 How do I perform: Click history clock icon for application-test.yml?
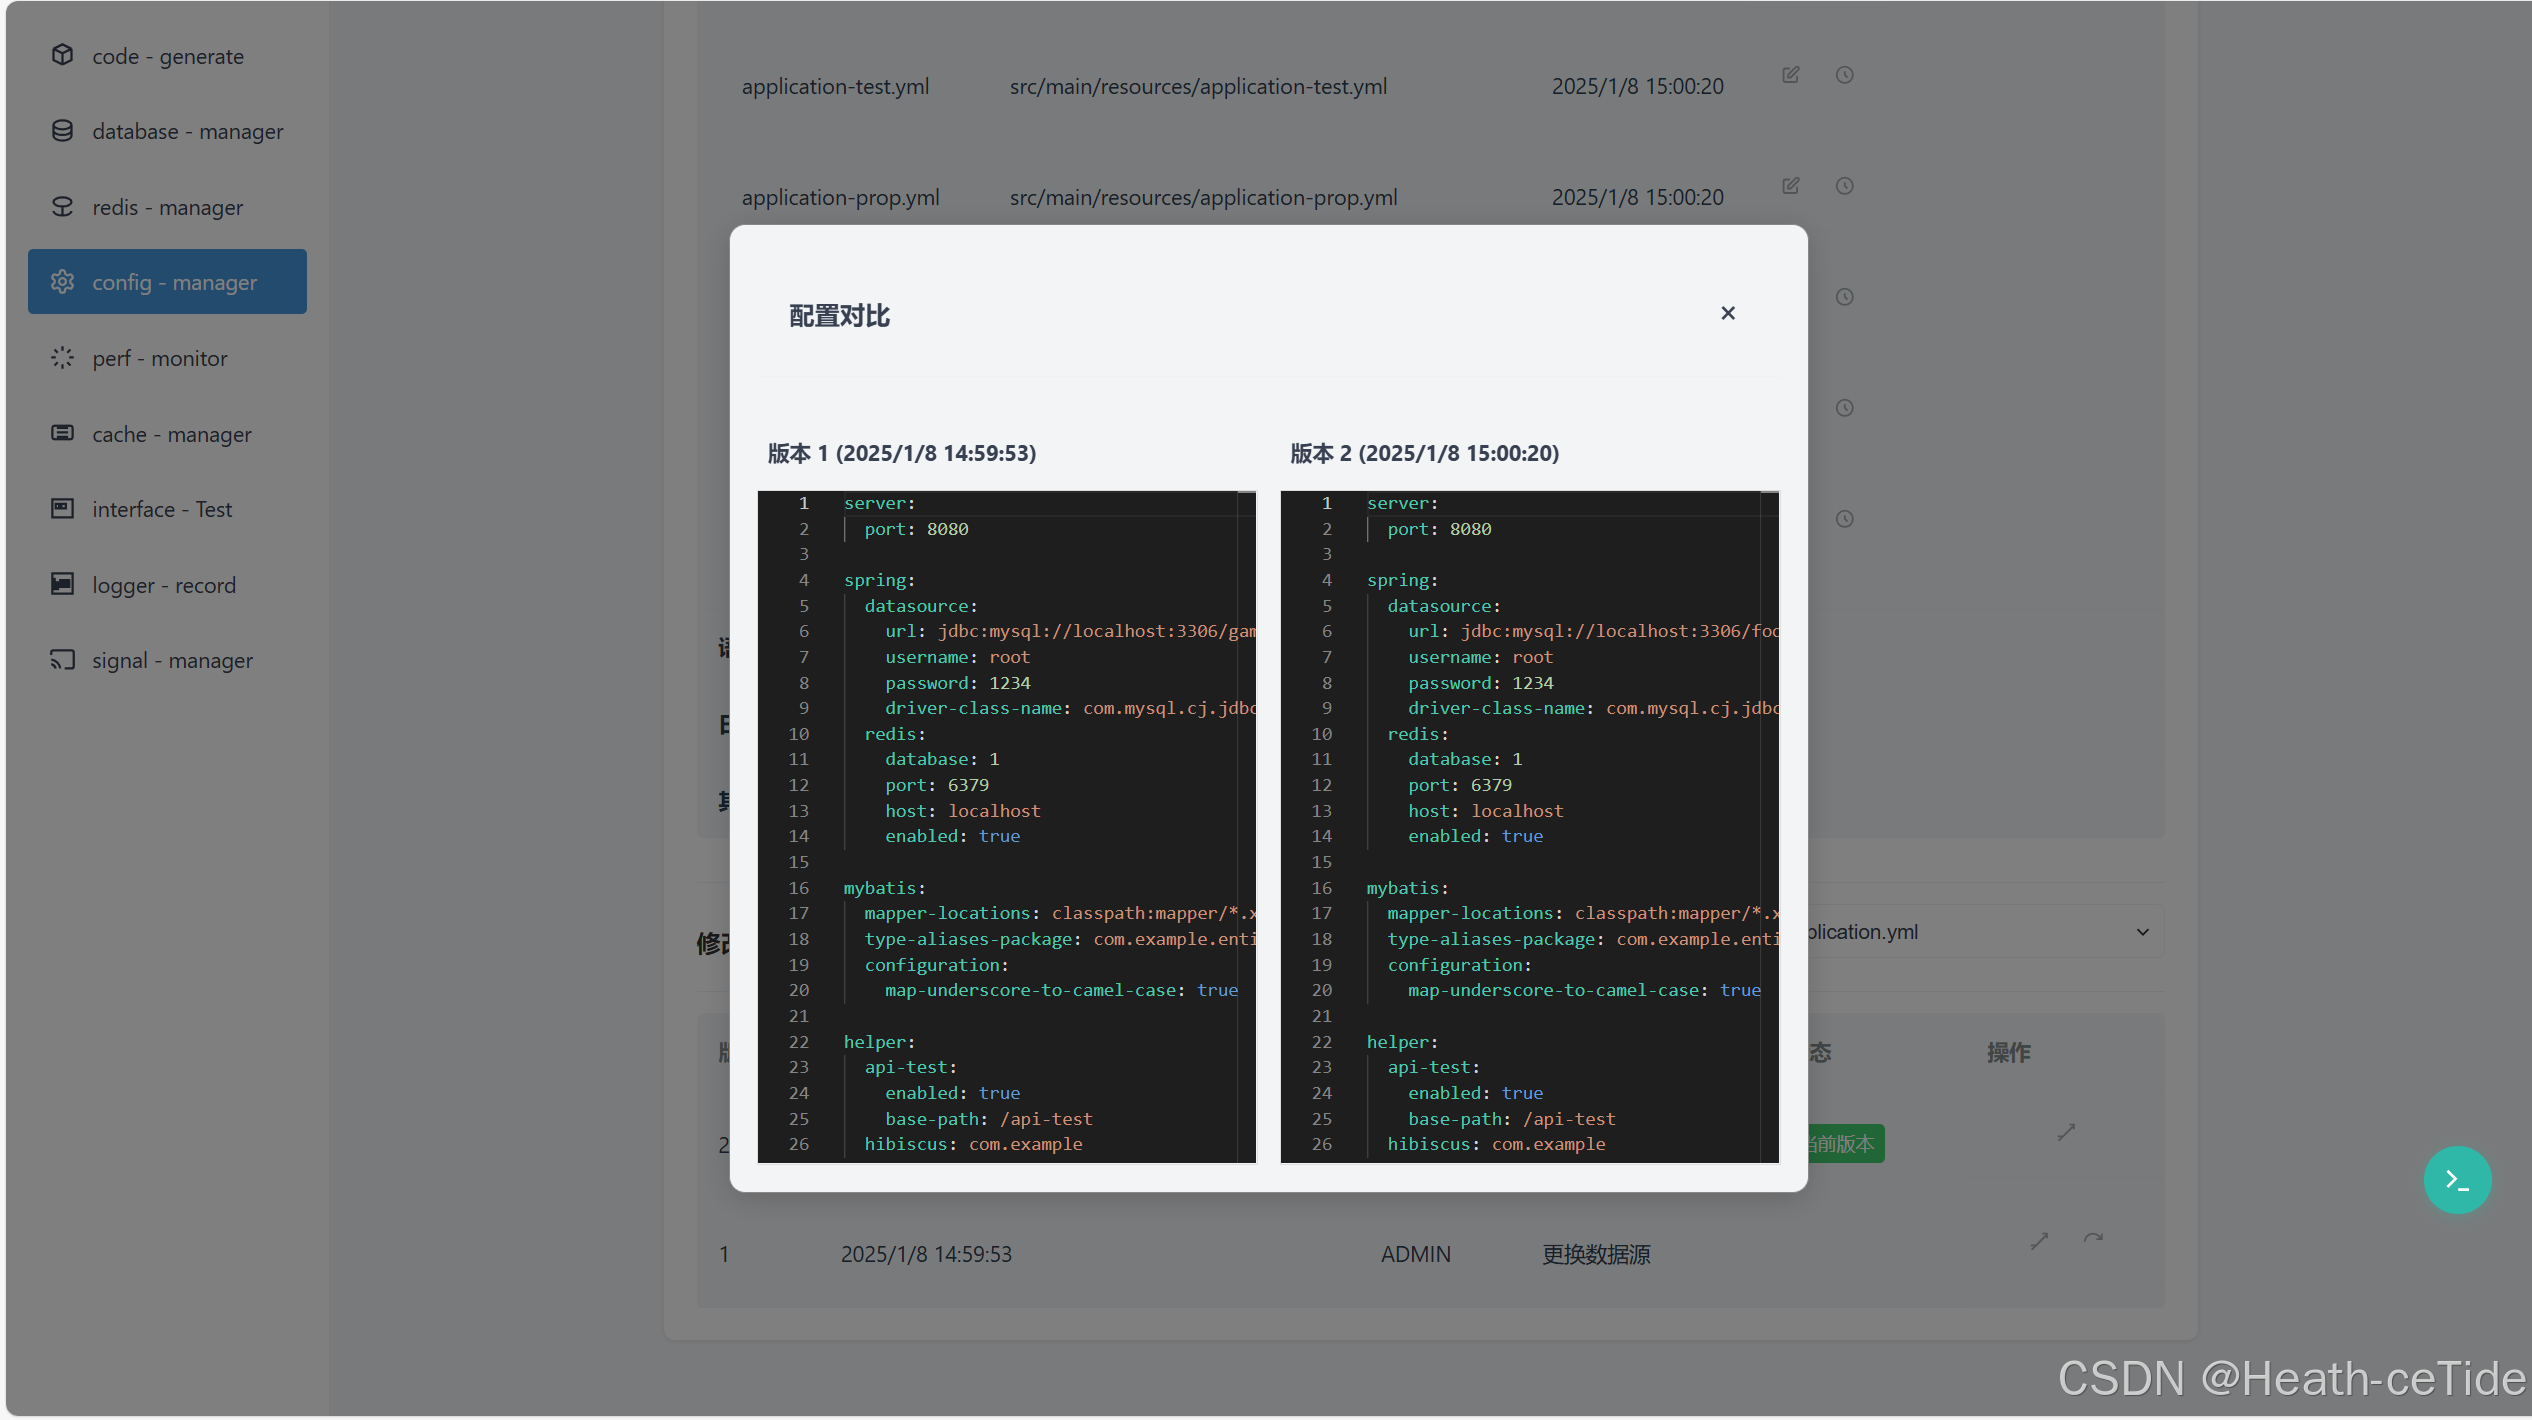click(x=1844, y=75)
